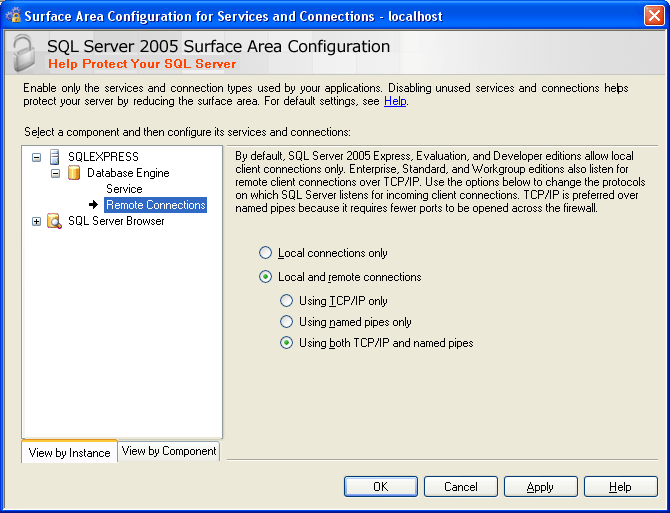Screen dimensions: 670x513
Task: Click Apply to save changes
Action: click(x=541, y=487)
